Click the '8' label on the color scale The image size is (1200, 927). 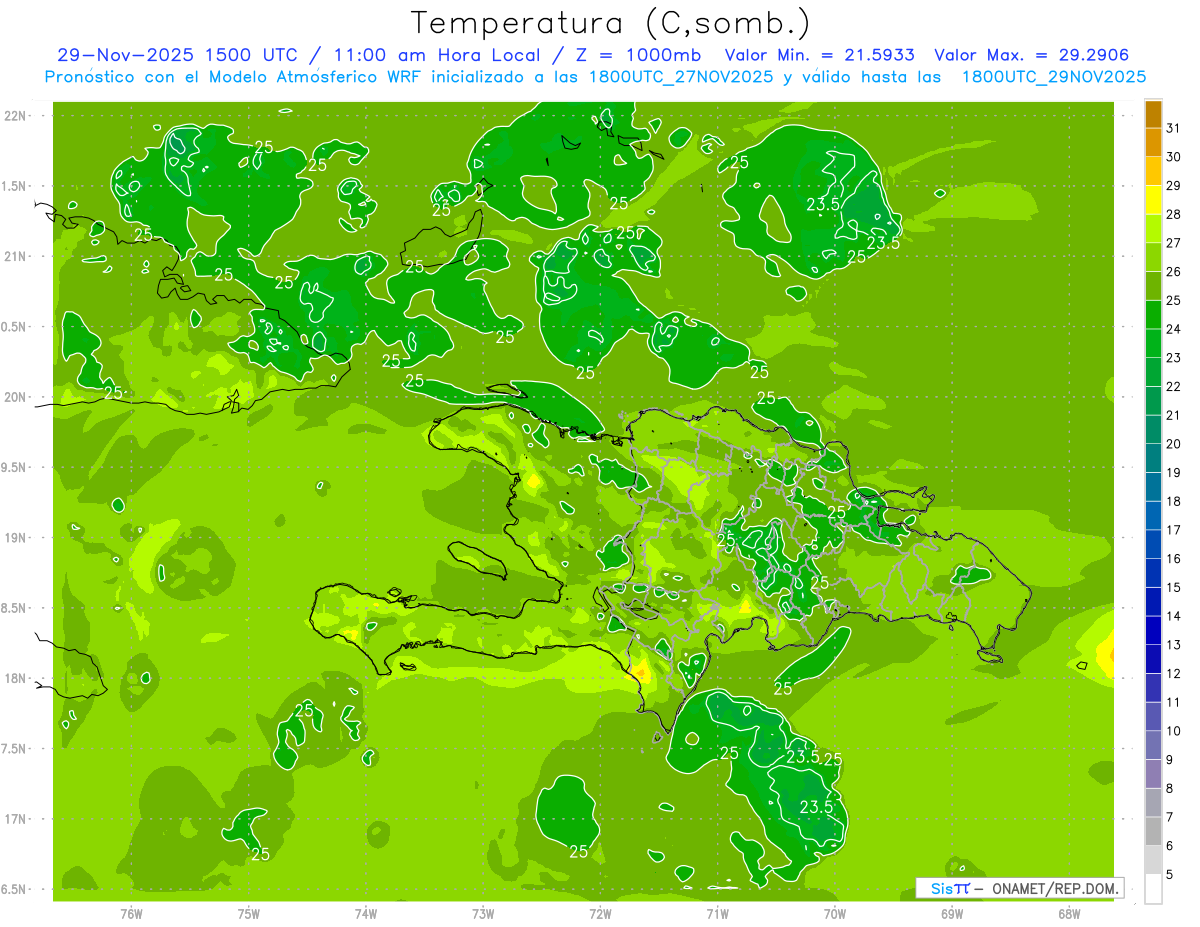click(1170, 788)
